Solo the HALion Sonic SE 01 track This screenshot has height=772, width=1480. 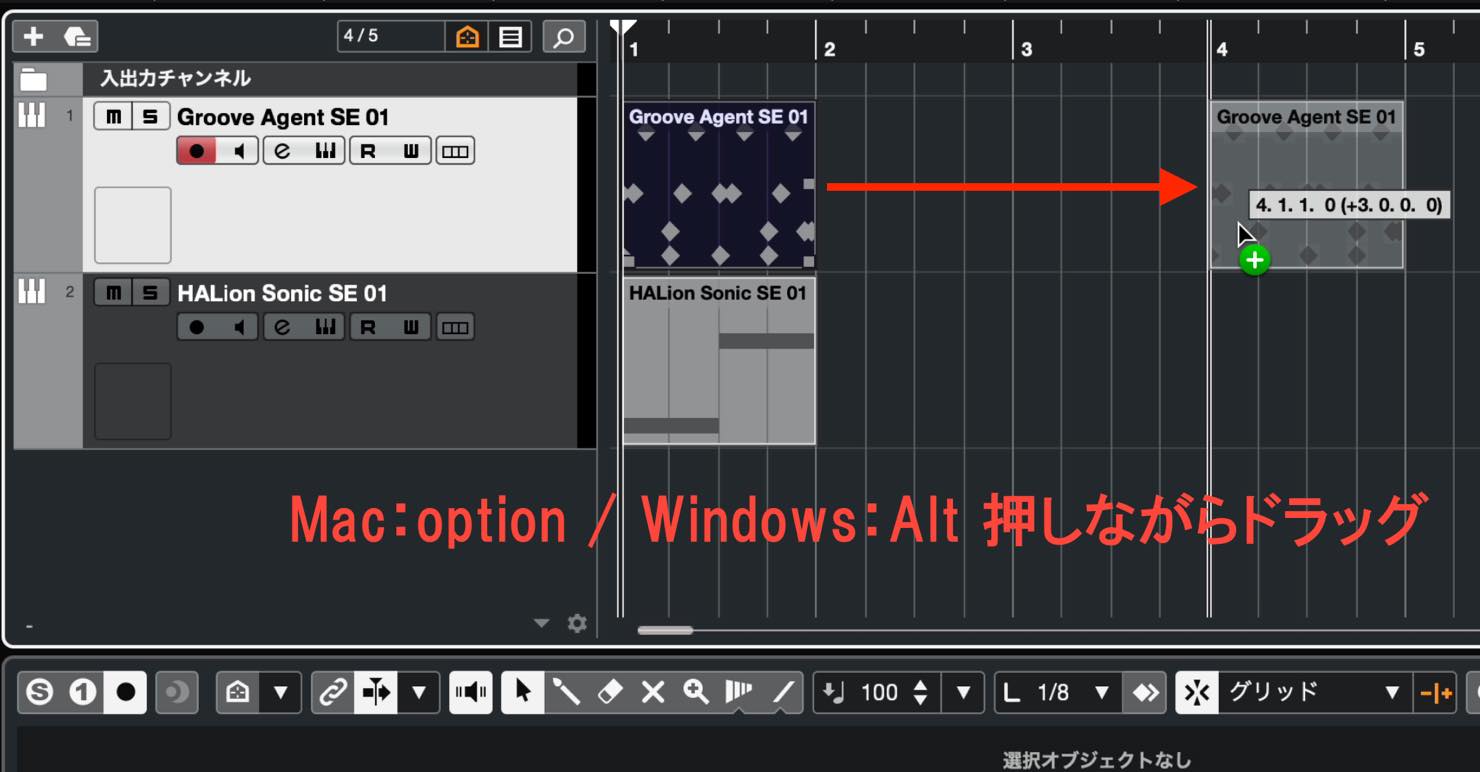(x=150, y=293)
